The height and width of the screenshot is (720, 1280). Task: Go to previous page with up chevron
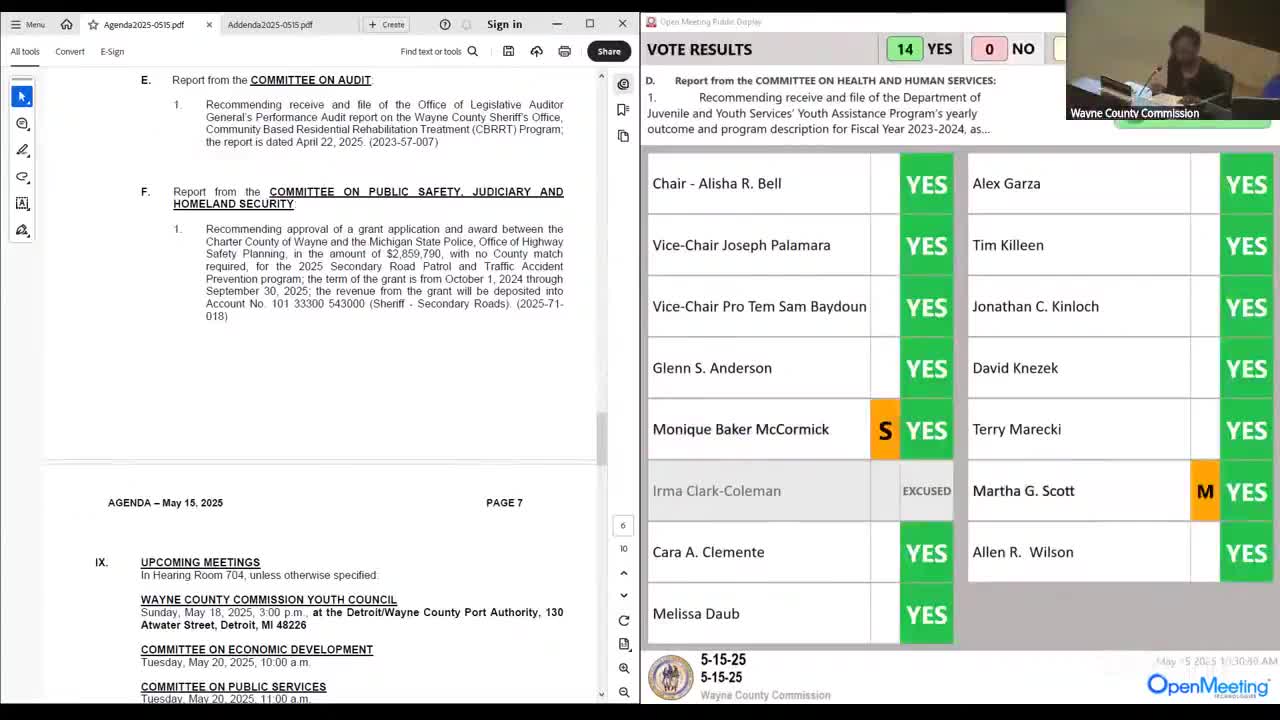(x=623, y=572)
